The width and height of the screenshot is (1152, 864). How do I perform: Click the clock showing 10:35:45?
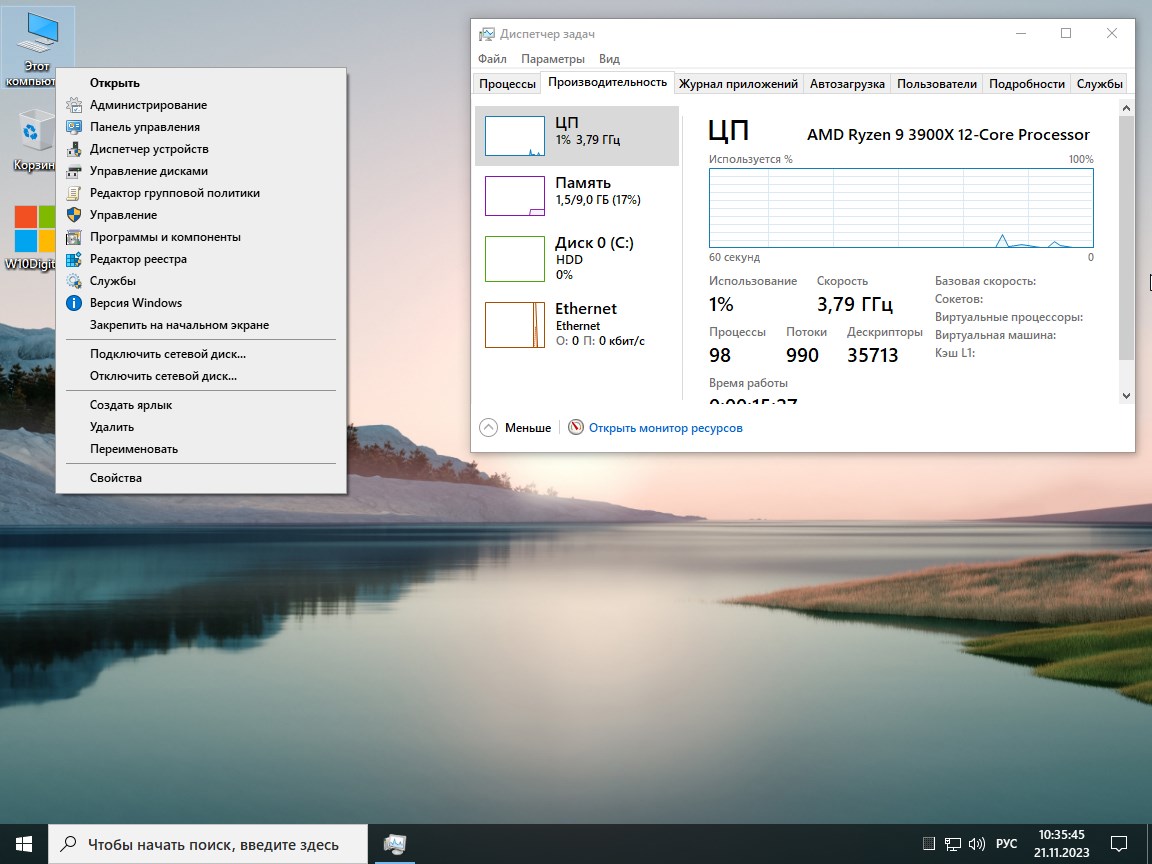(x=1062, y=835)
